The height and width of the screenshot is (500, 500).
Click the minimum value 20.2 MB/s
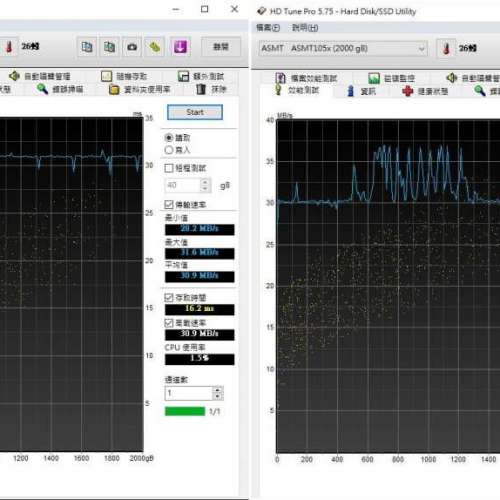199,229
